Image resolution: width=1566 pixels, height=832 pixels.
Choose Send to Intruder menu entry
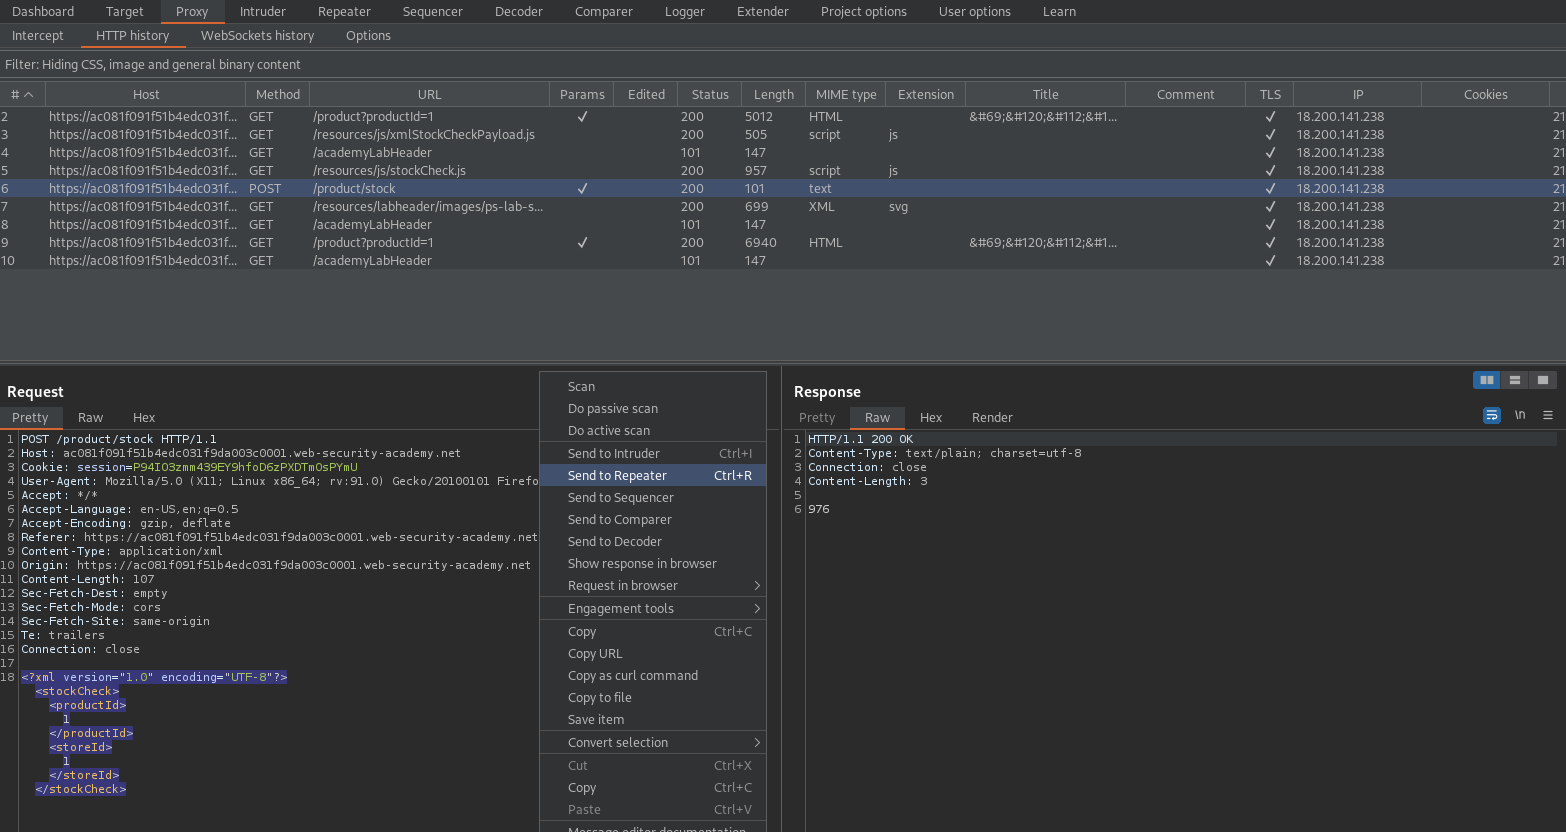(653, 454)
